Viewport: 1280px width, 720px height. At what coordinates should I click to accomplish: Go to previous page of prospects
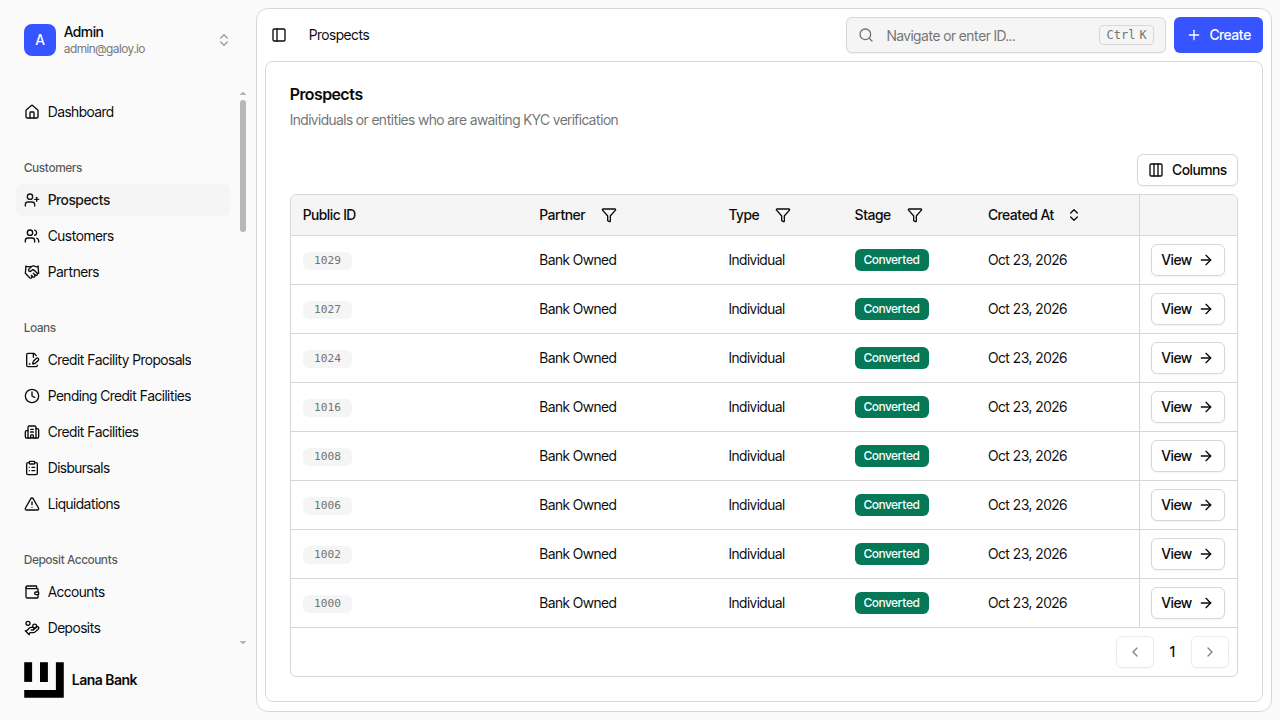pyautogui.click(x=1135, y=652)
